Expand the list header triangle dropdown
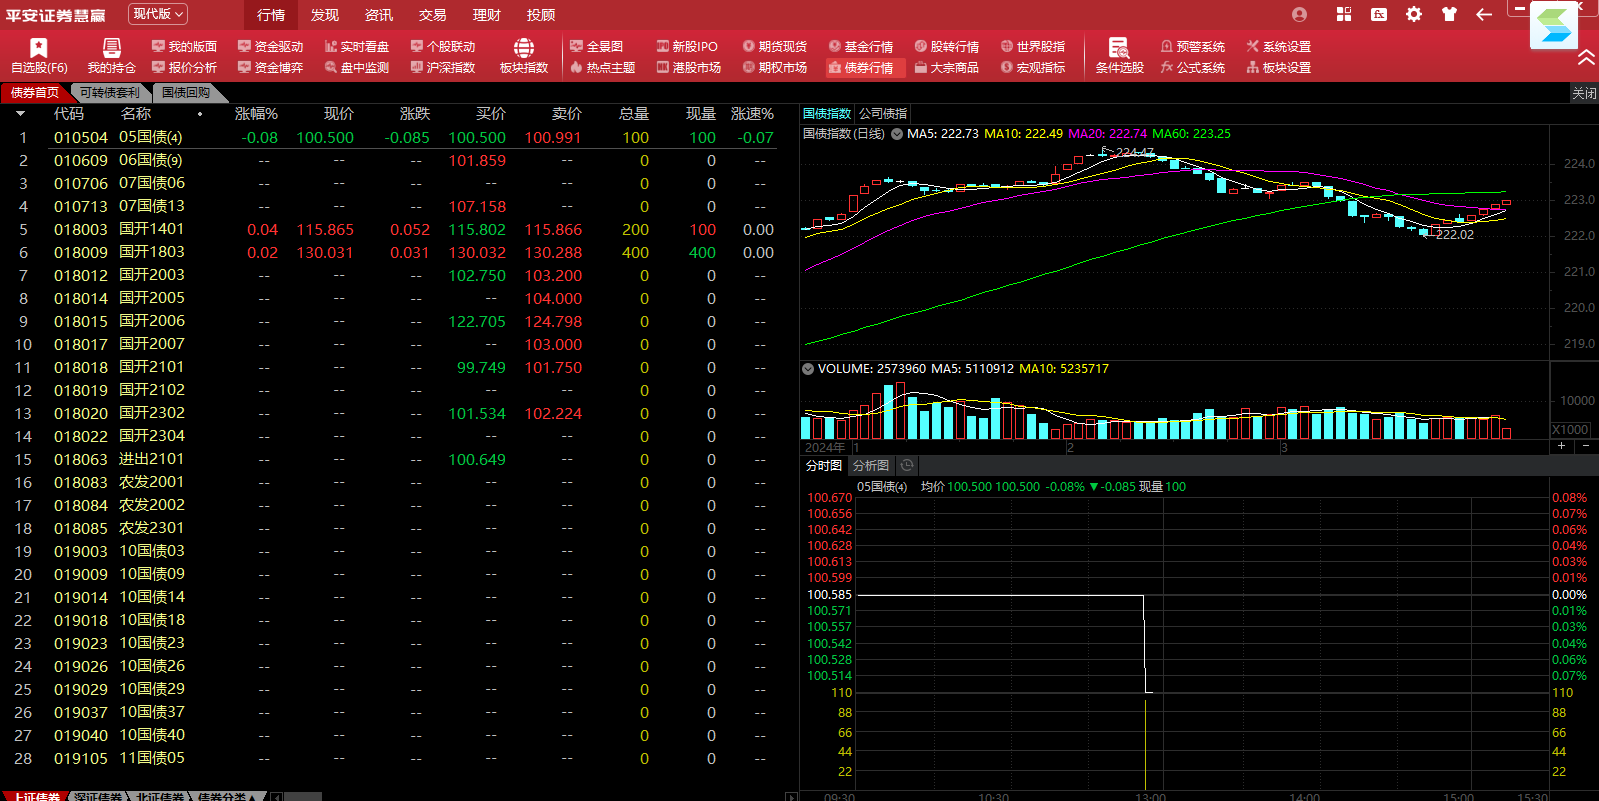1599x801 pixels. click(x=20, y=114)
